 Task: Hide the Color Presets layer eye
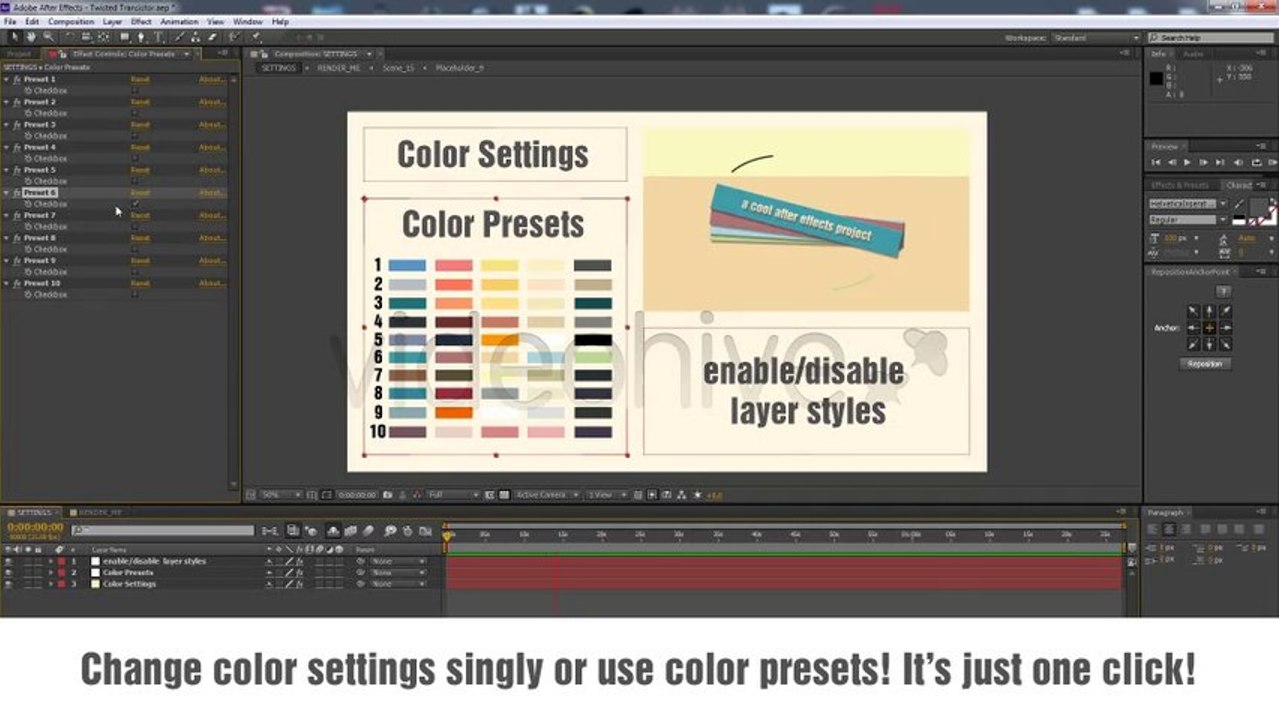pyautogui.click(x=9, y=572)
